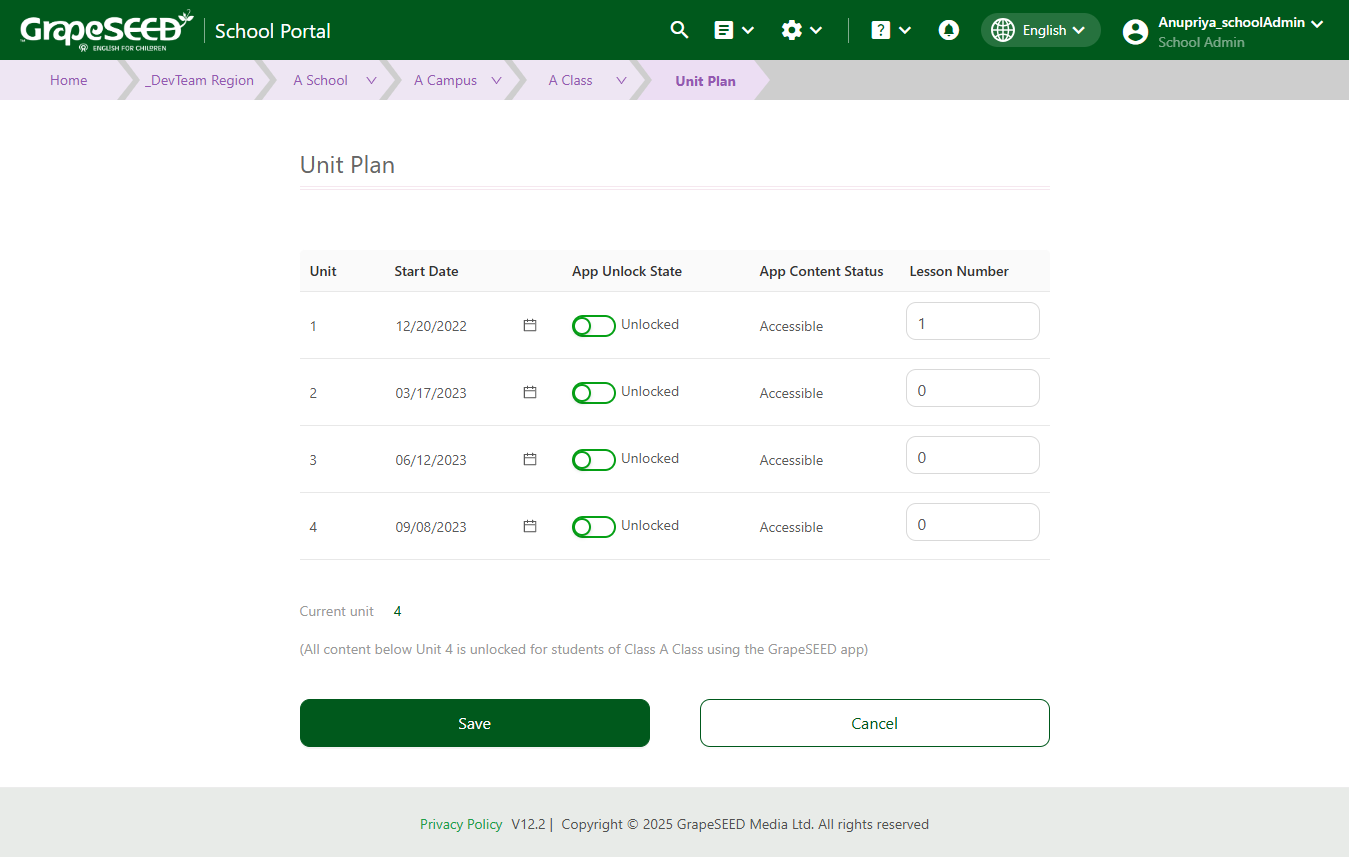Click the GrapeSEED logo
Viewport: 1349px width, 857px height.
click(x=106, y=30)
